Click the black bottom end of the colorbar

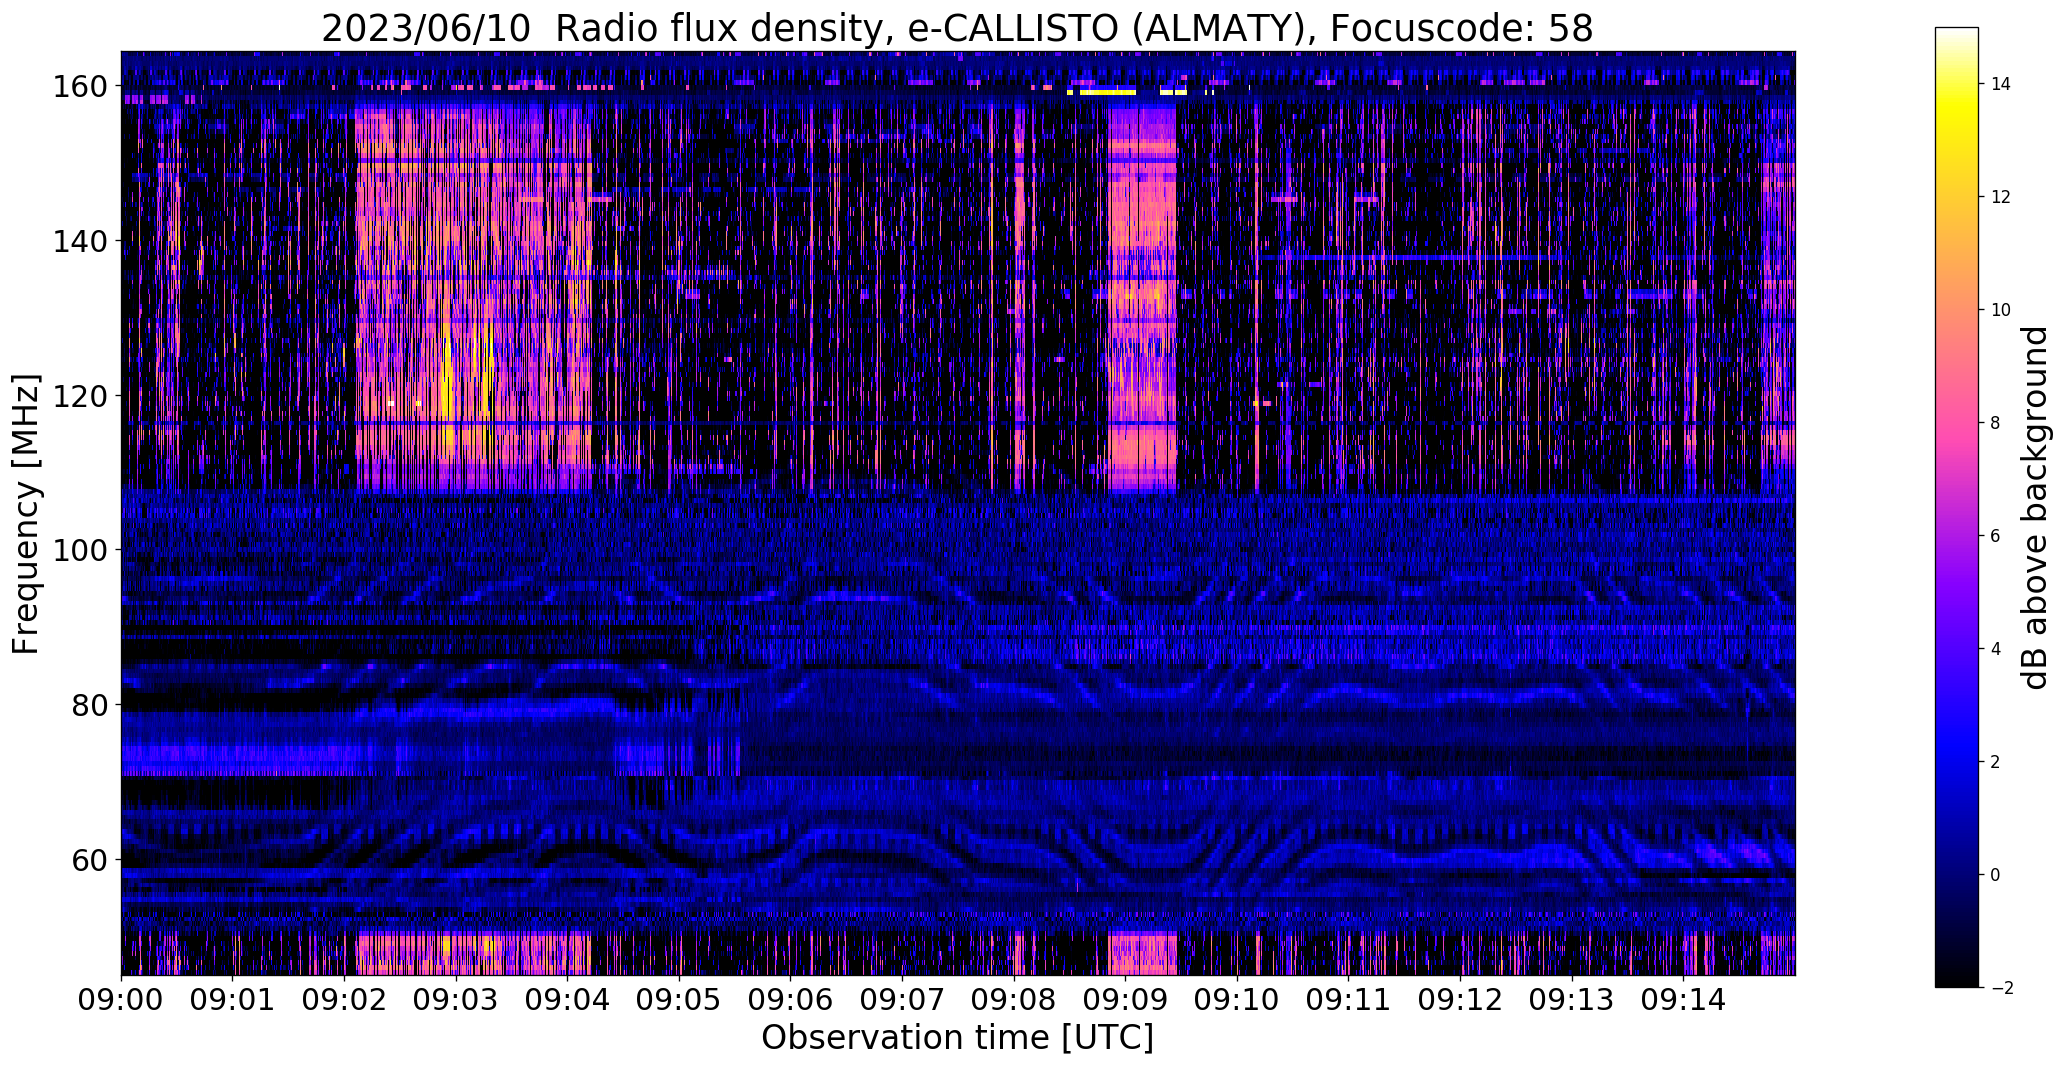[1957, 975]
